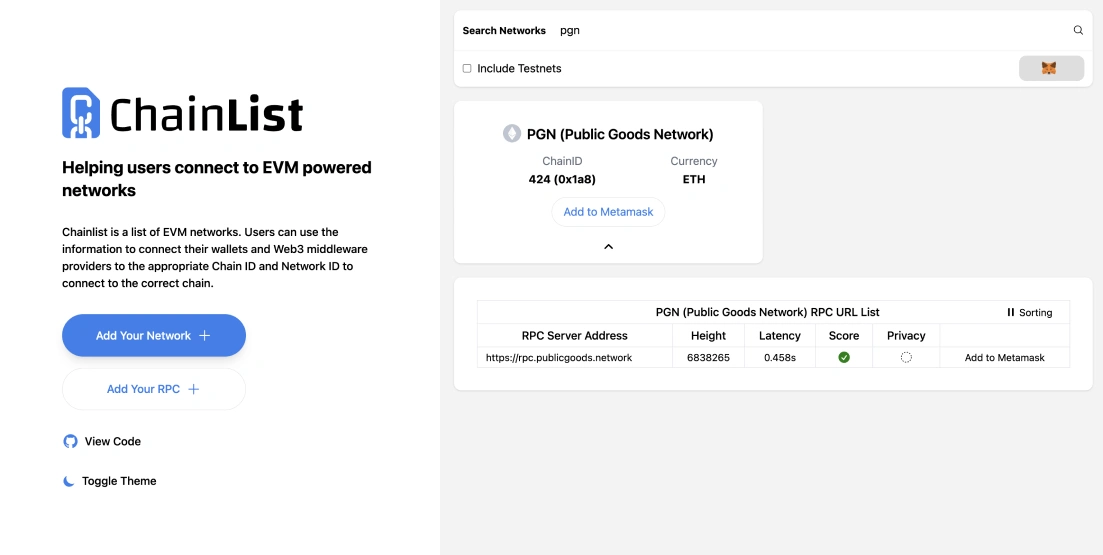
Task: Click the currency value ETH
Action: point(694,179)
